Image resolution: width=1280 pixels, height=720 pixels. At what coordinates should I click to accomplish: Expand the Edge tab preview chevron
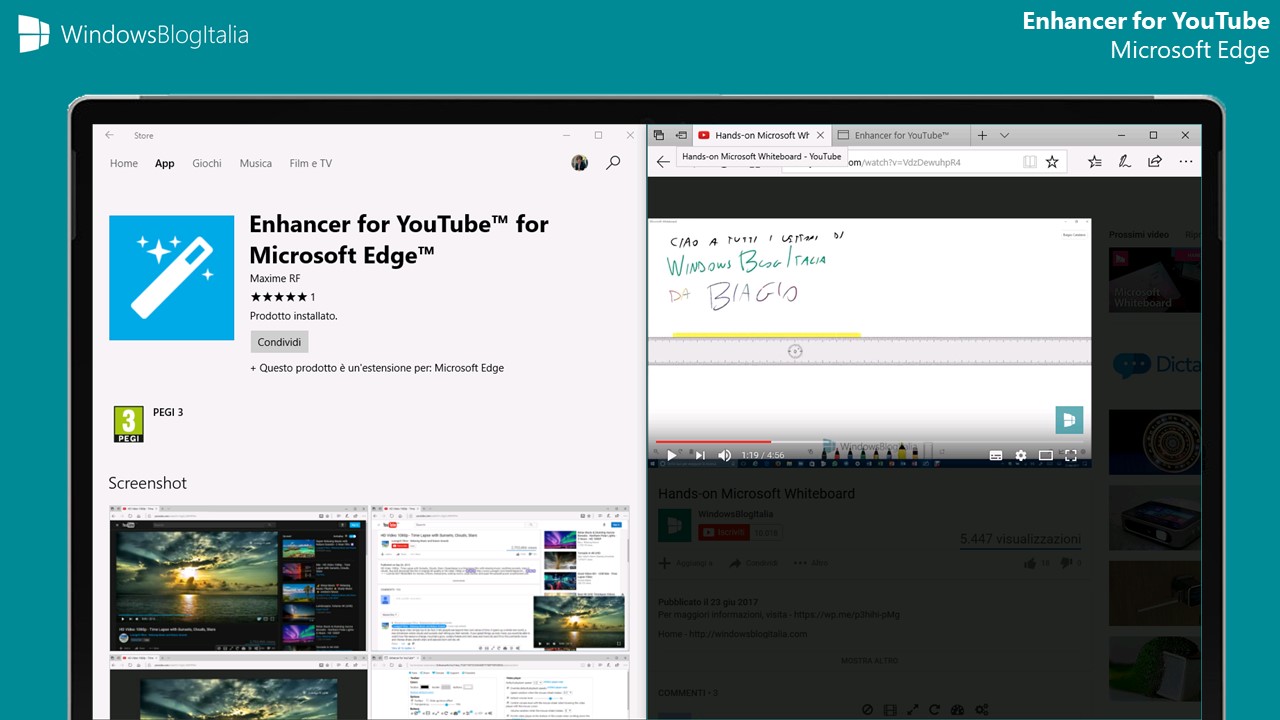[1005, 135]
